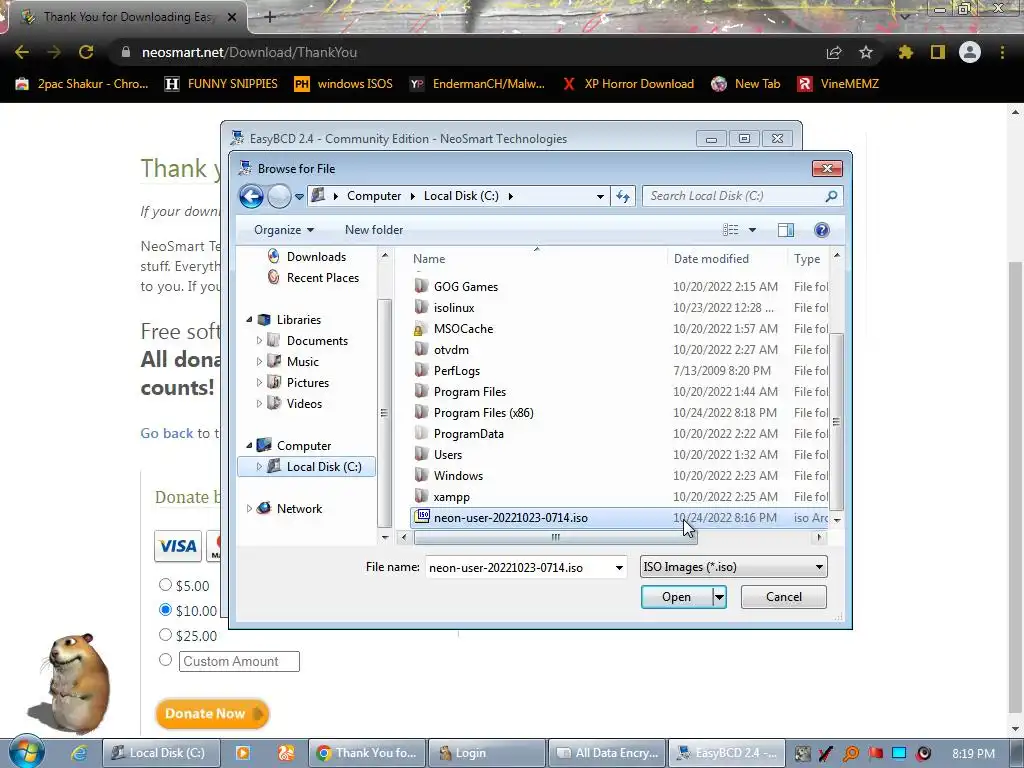Open the Chrome profile avatar
Viewport: 1024px width, 768px height.
(970, 52)
